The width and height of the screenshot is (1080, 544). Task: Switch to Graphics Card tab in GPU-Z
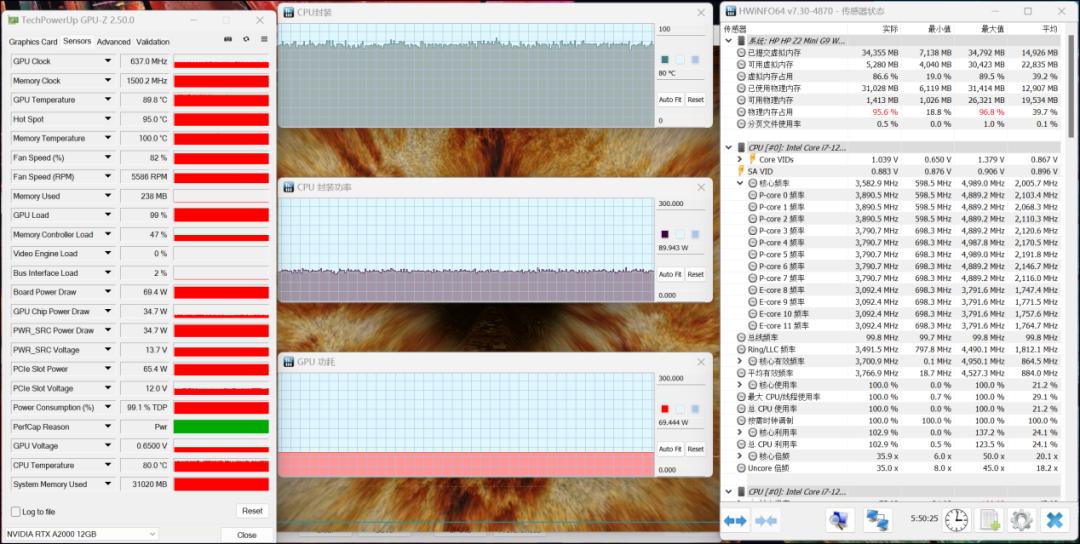point(33,42)
